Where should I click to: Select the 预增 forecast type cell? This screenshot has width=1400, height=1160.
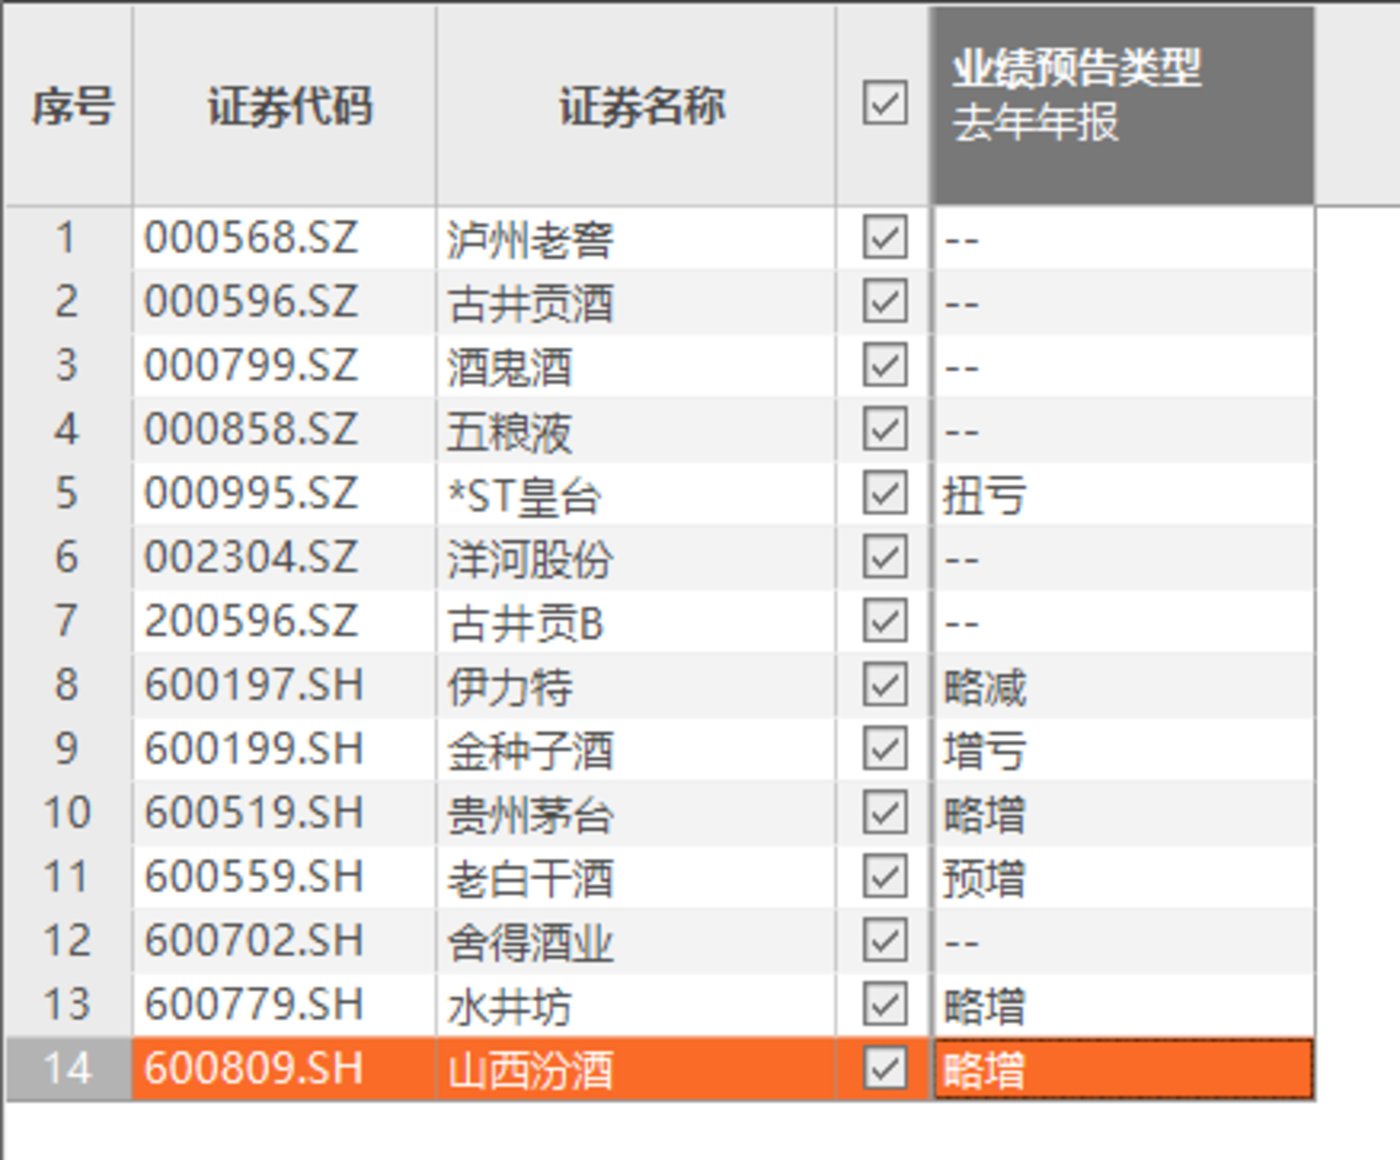[1123, 878]
